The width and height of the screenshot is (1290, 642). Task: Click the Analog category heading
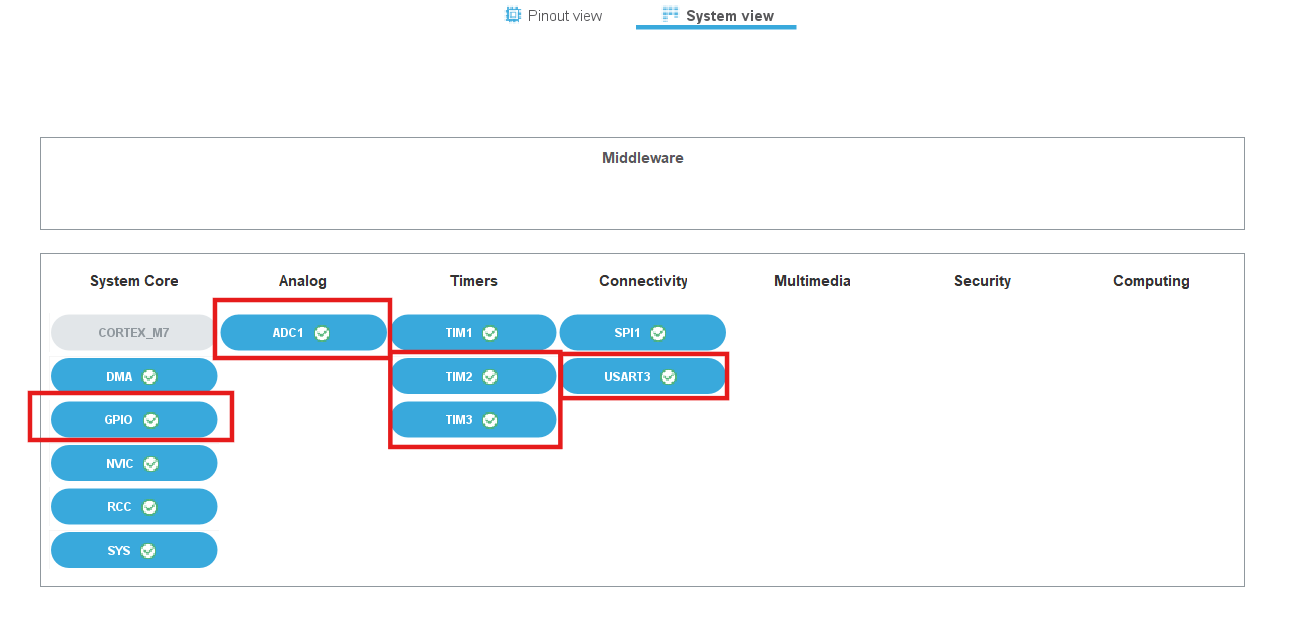pos(302,281)
